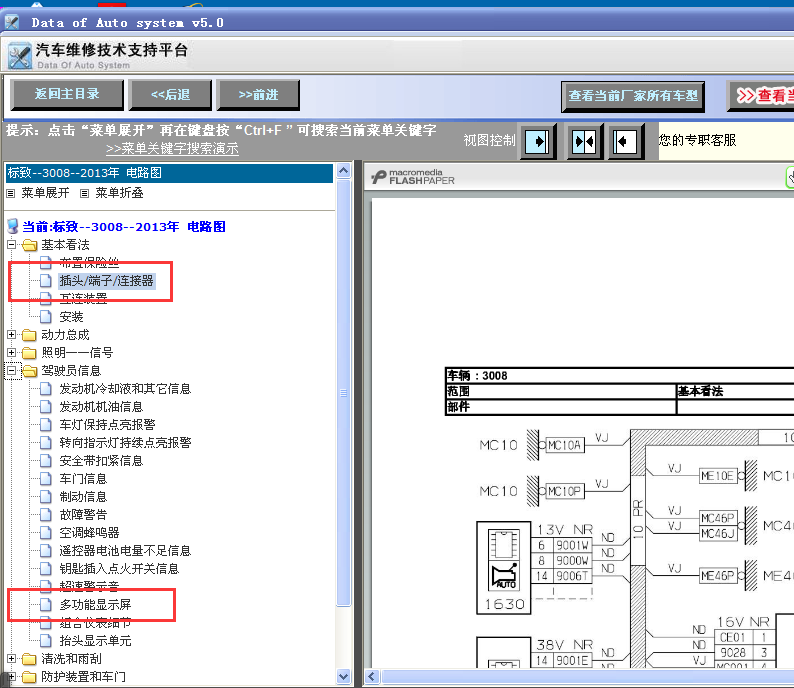Viewport: 794px width, 688px height.
Task: Open 故障警告 item
Action: tap(83, 515)
